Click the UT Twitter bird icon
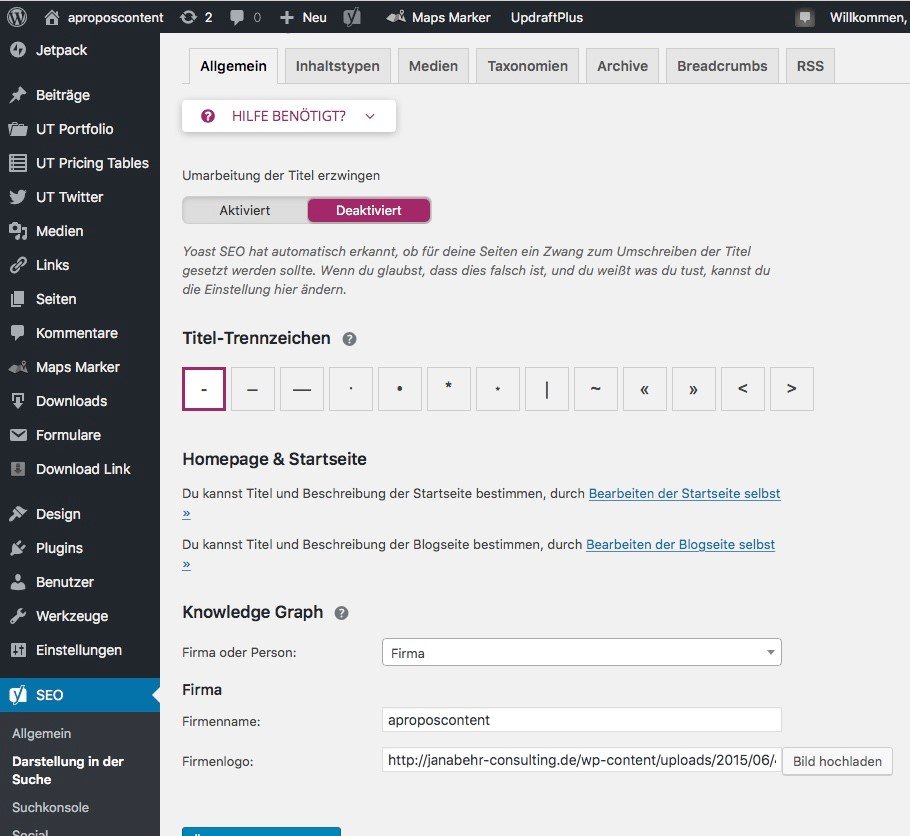This screenshot has width=910, height=836. pyautogui.click(x=18, y=197)
